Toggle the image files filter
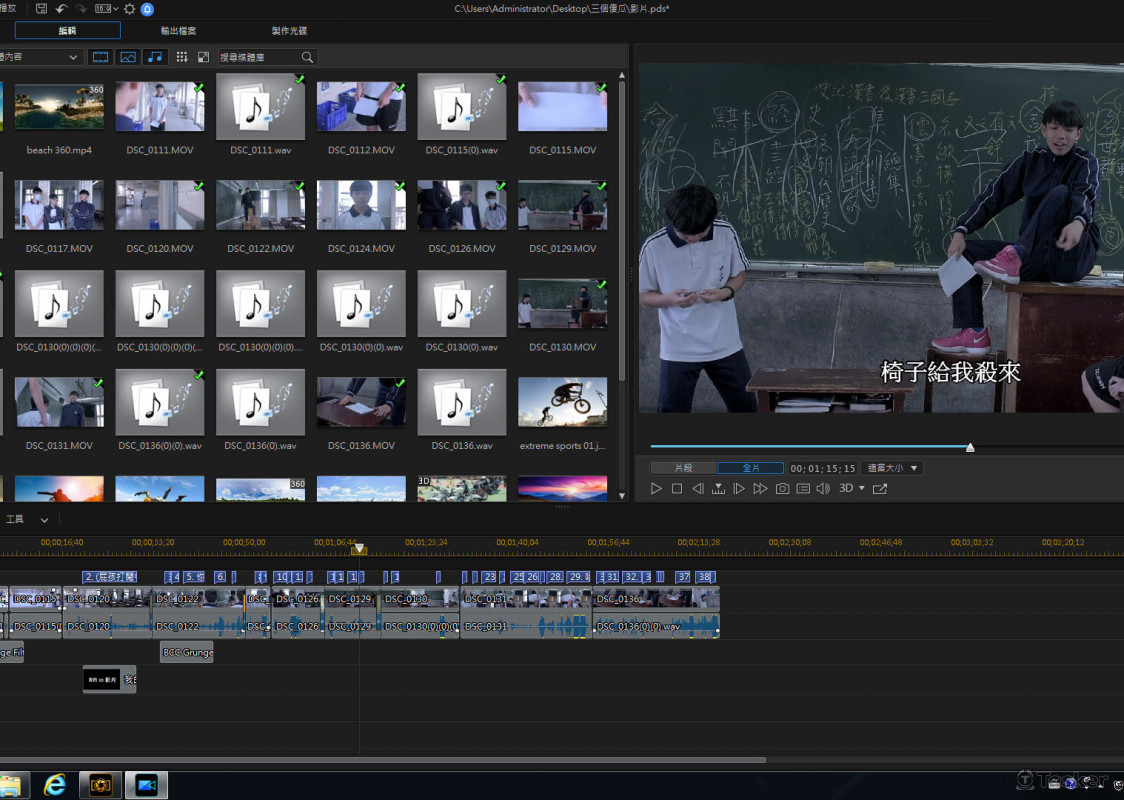Screen dimensions: 1124x800 (x=127, y=58)
